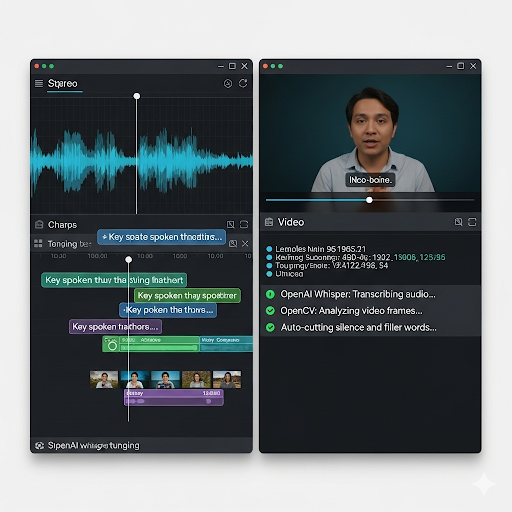Click the fifth video thumbnail in timeline

coord(227,380)
